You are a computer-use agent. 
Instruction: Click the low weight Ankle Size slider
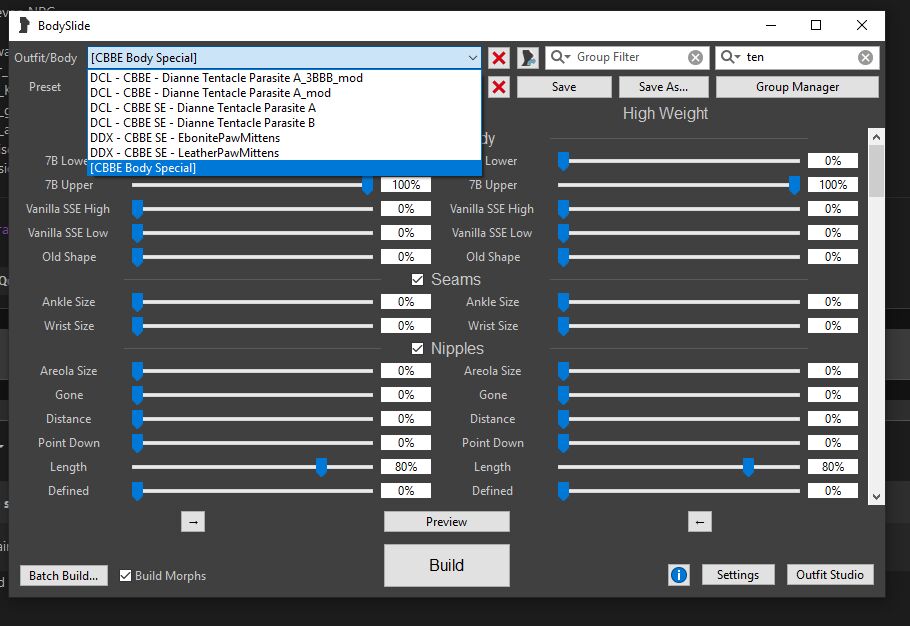(x=252, y=302)
